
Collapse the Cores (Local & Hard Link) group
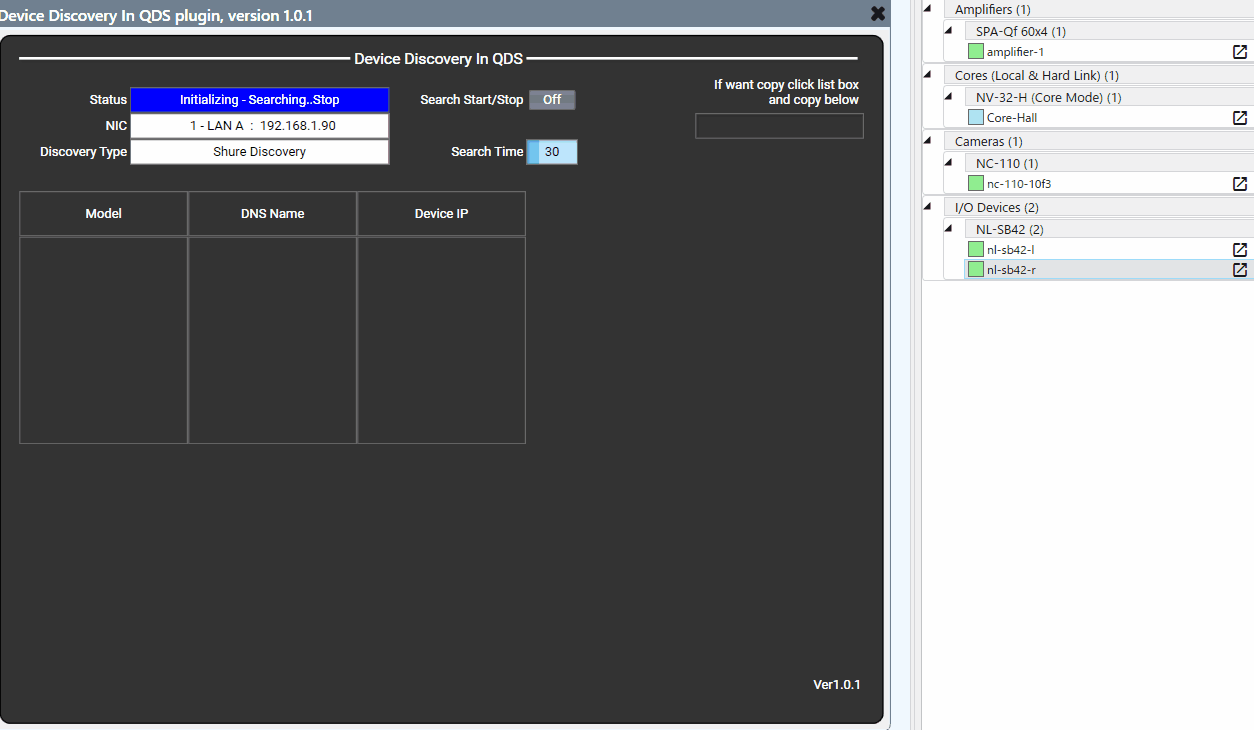coord(927,75)
